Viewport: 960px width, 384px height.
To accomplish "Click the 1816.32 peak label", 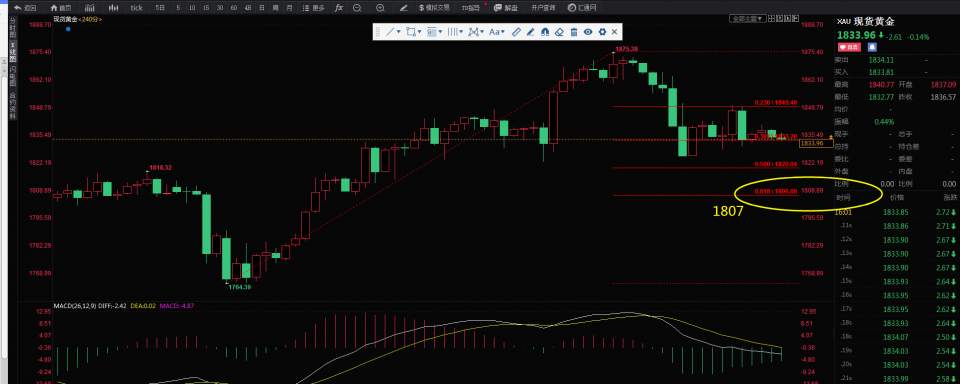I will coord(160,167).
